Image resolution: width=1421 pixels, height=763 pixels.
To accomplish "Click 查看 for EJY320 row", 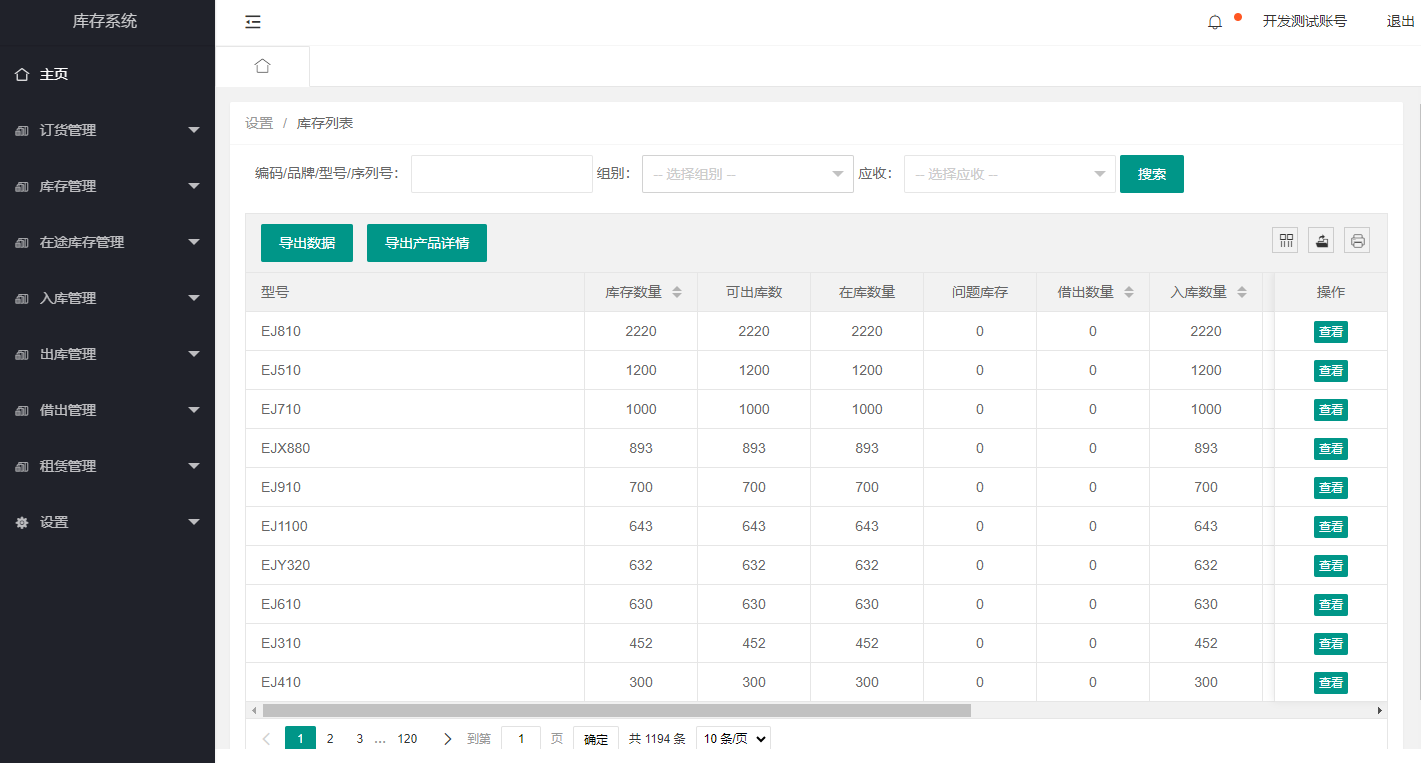I will pos(1331,566).
